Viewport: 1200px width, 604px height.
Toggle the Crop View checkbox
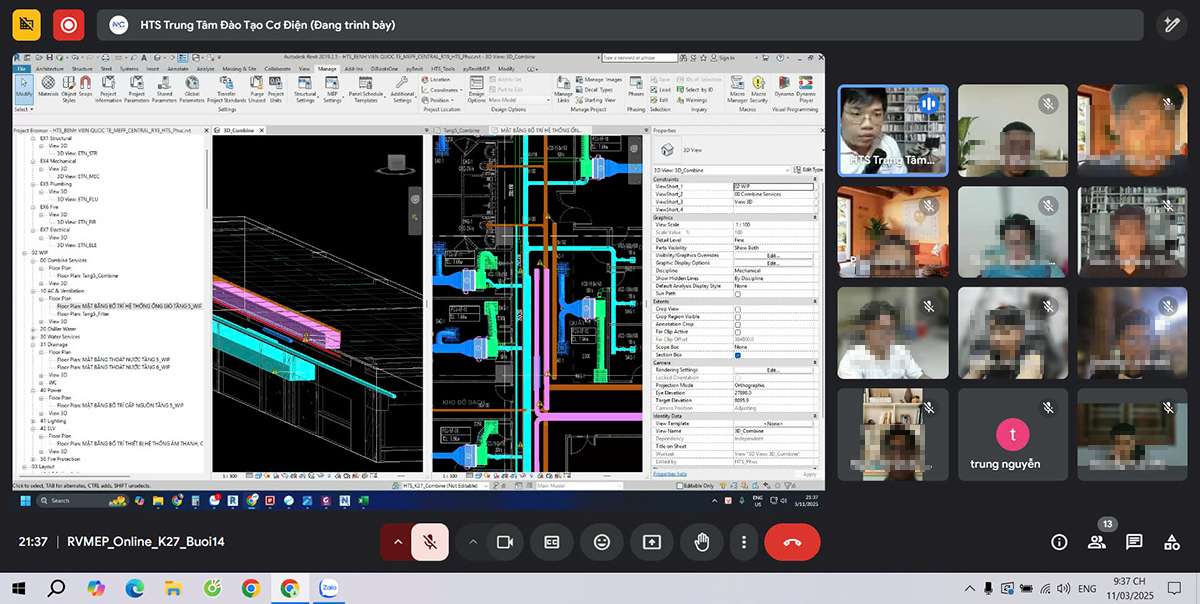pos(738,309)
